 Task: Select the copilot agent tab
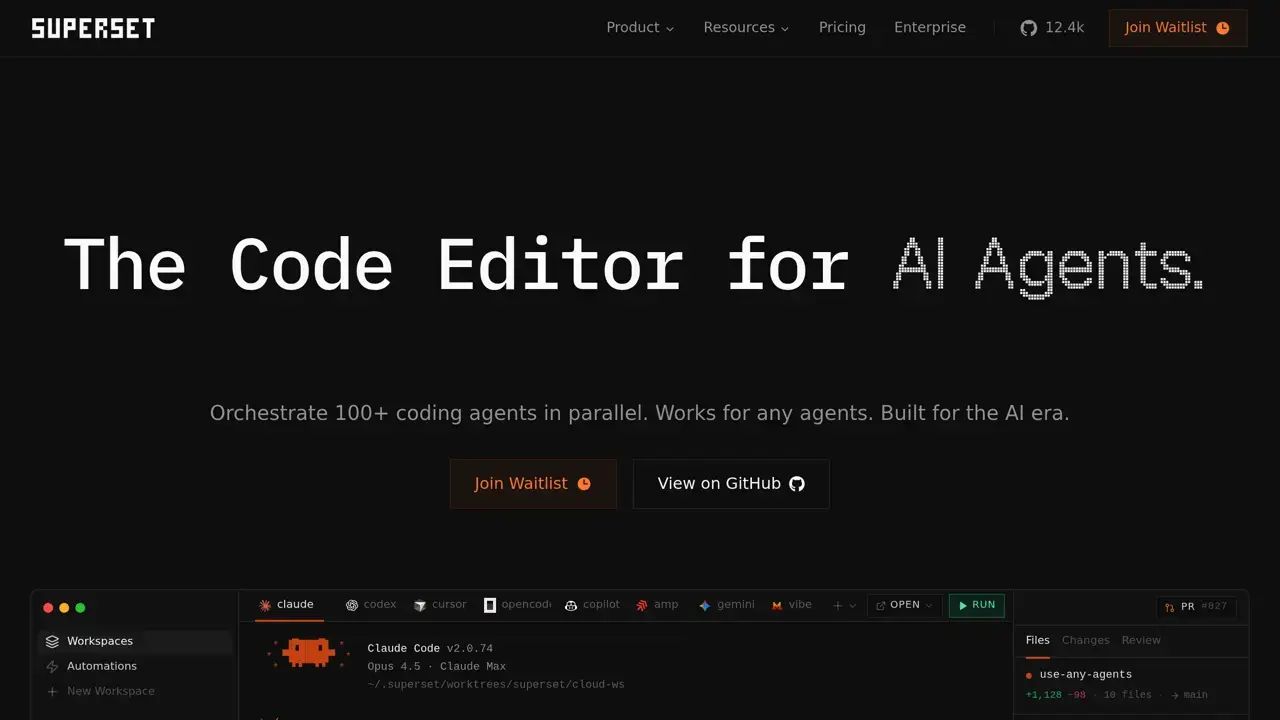coord(592,605)
